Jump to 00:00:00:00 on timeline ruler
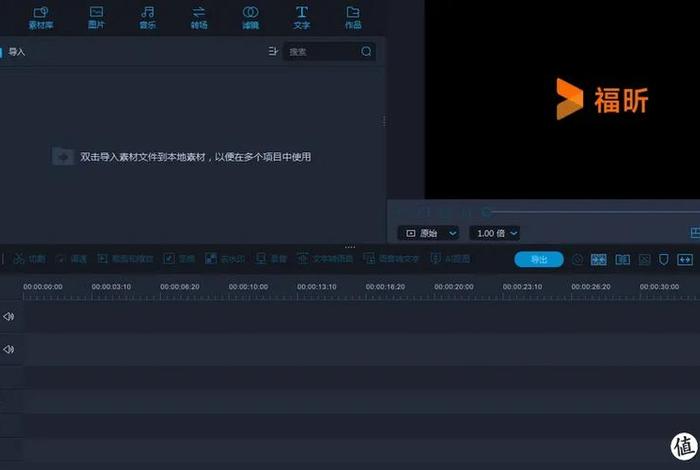Viewport: 700px width, 470px height. tap(43, 287)
